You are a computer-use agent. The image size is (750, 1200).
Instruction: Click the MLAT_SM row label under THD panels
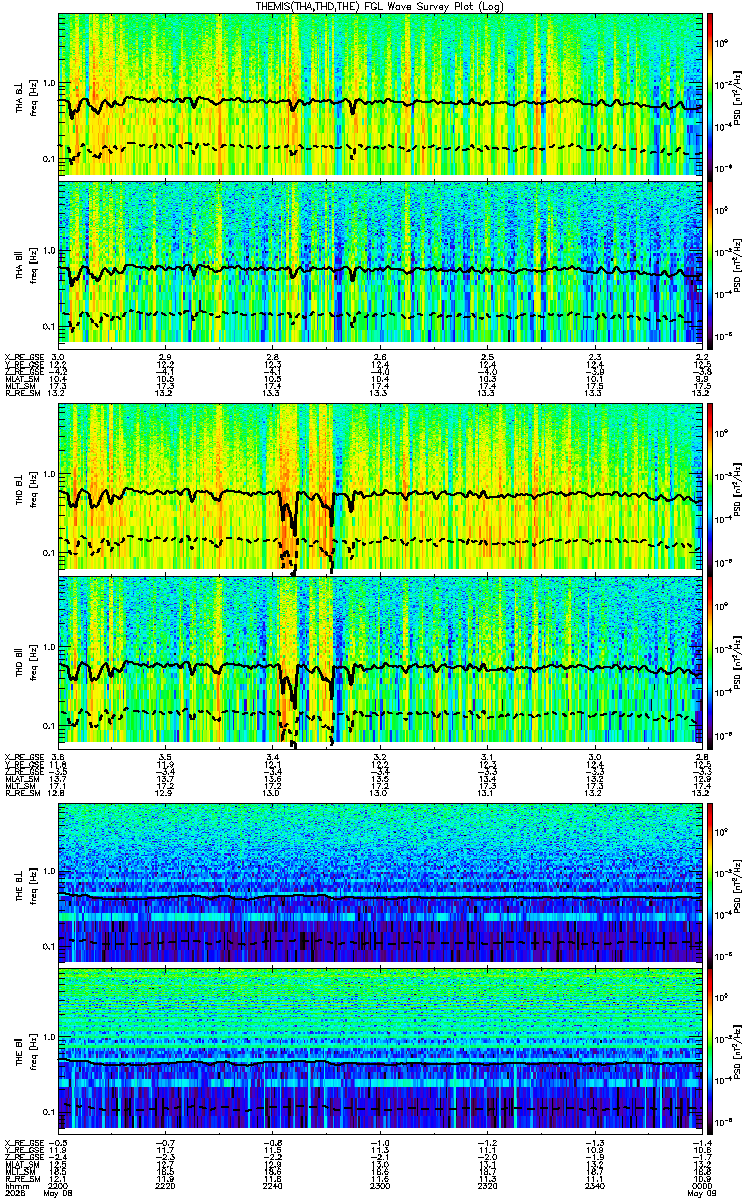21,777
